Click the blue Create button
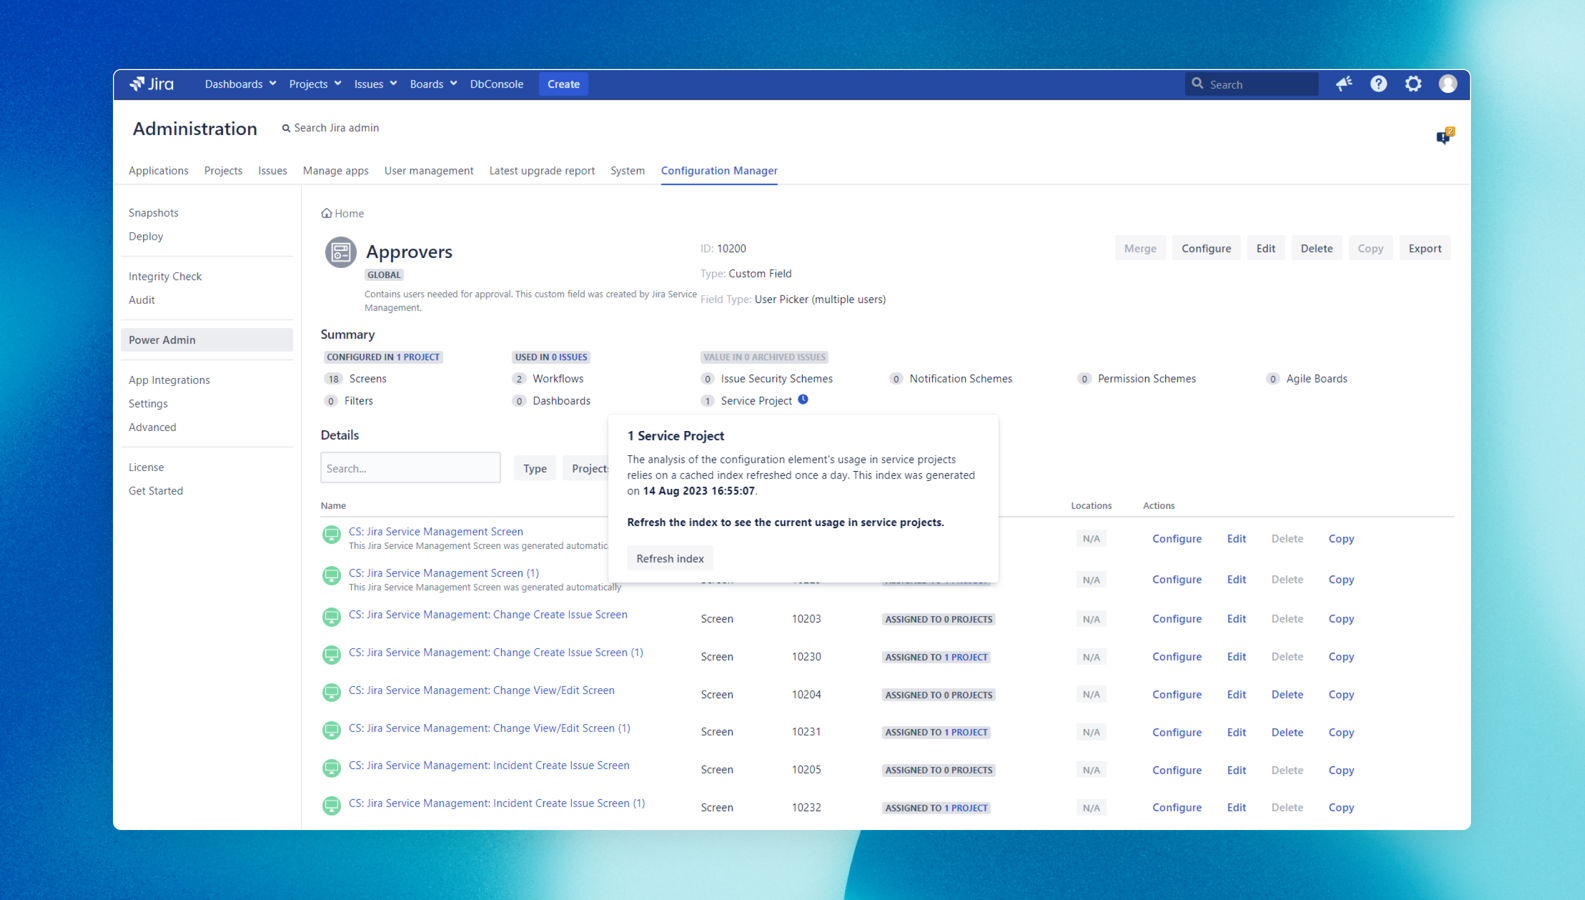 pos(563,84)
